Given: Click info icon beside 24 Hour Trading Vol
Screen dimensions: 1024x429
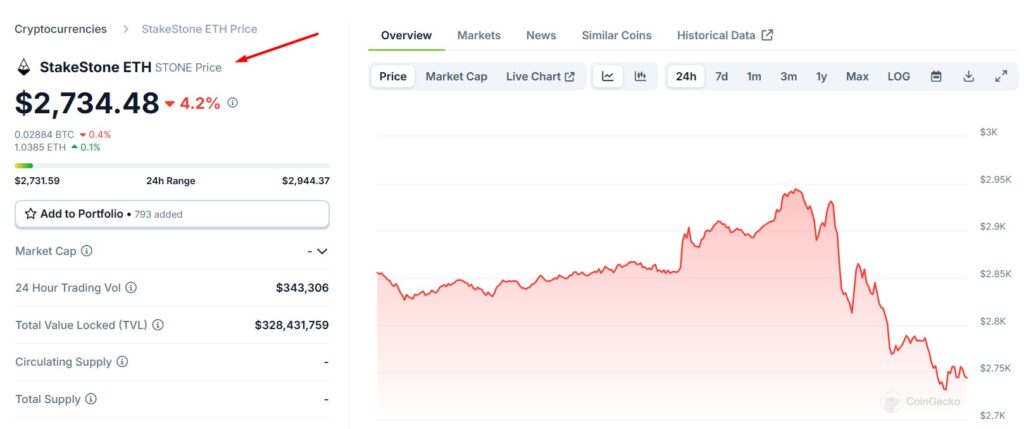Looking at the screenshot, I should pos(131,288).
